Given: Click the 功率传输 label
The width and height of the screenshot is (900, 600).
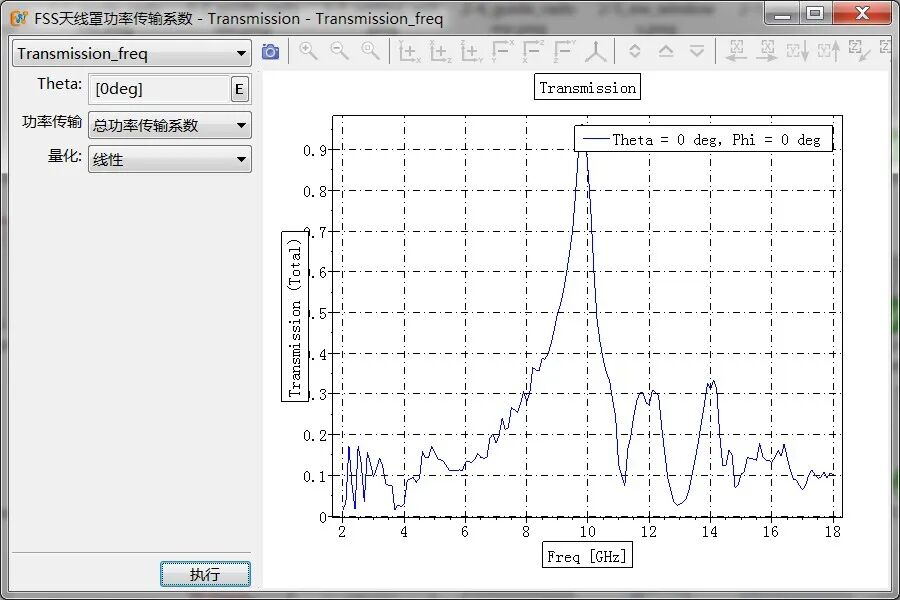Looking at the screenshot, I should pyautogui.click(x=52, y=122).
